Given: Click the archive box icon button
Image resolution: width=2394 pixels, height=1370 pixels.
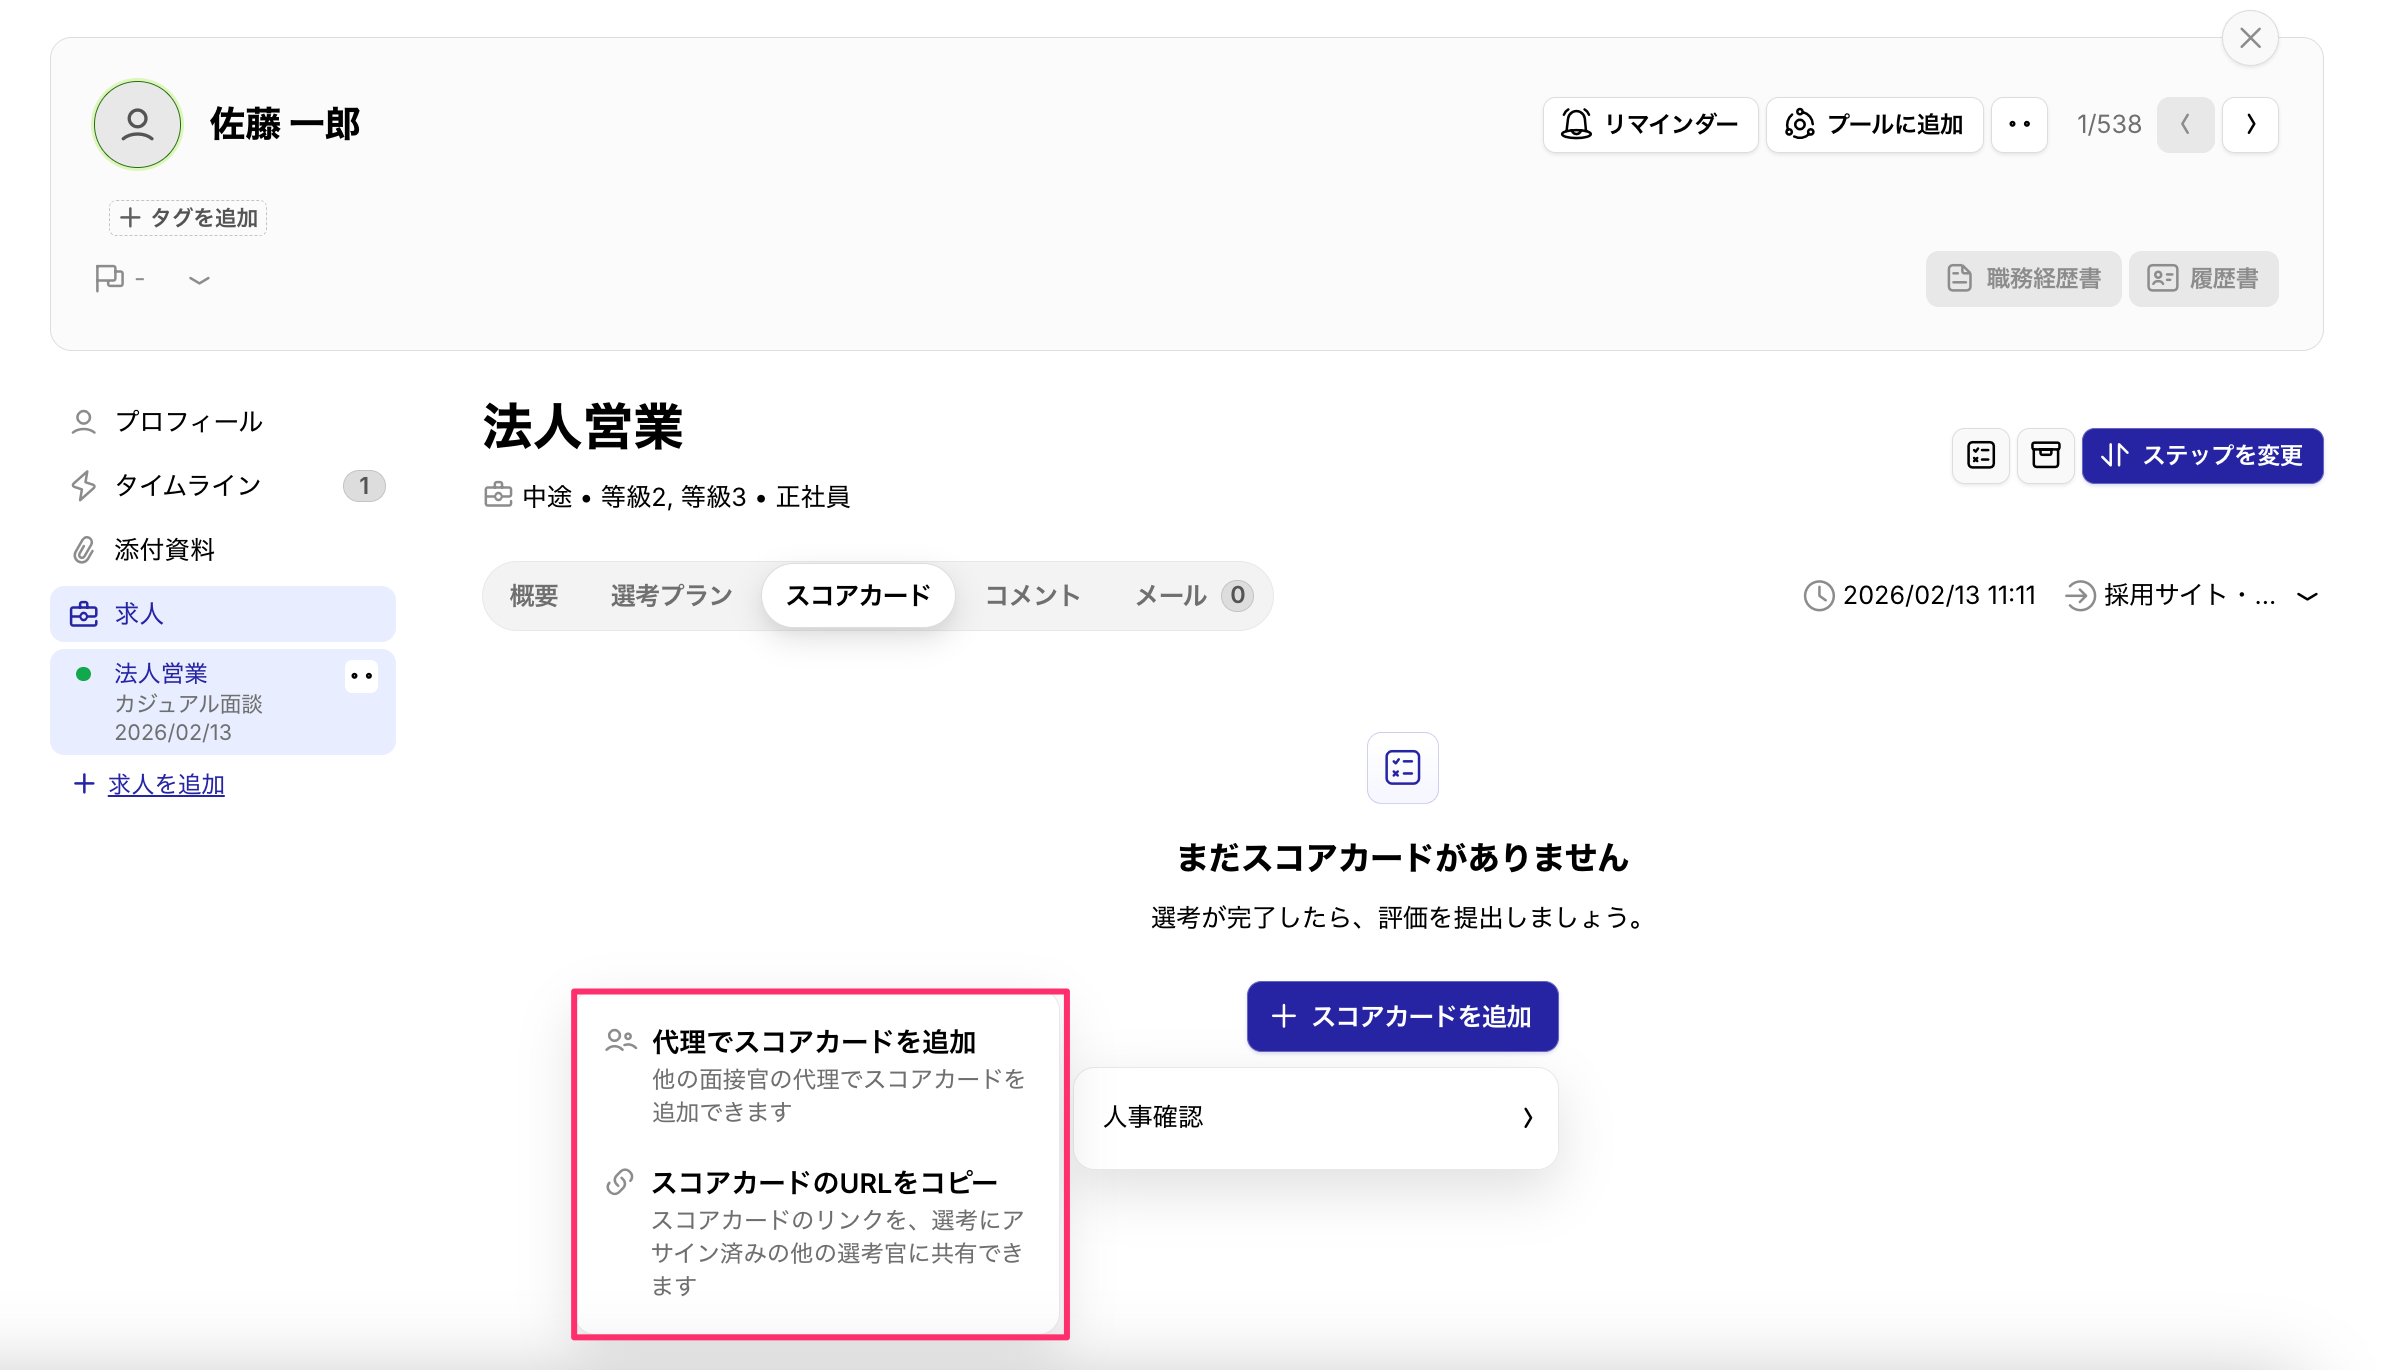Looking at the screenshot, I should [2045, 456].
